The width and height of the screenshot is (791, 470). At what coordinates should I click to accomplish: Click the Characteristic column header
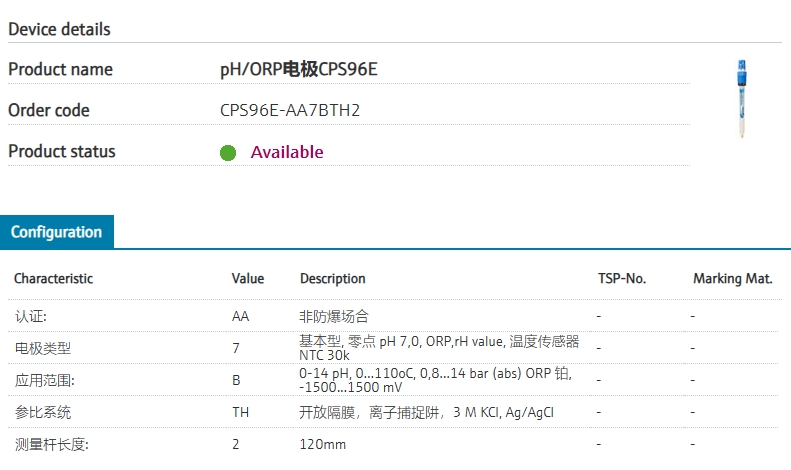tap(53, 278)
